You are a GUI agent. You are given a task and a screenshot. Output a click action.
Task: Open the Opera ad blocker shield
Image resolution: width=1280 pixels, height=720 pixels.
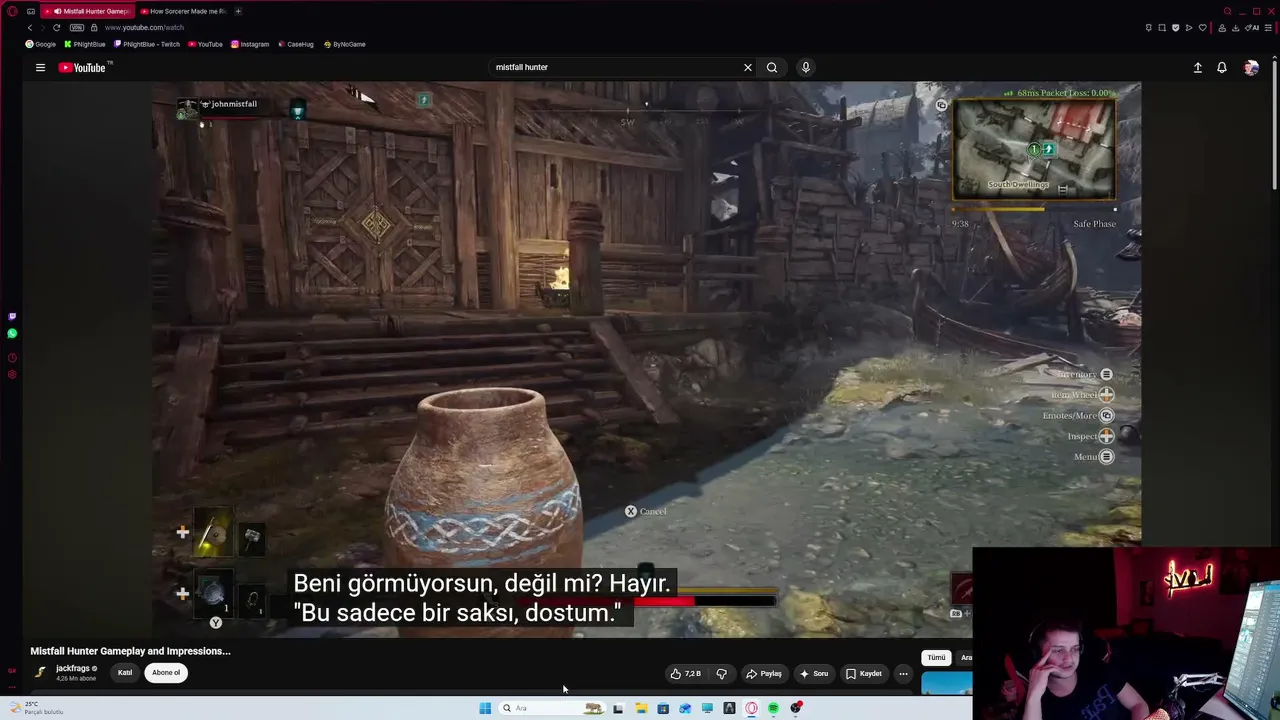pos(1175,27)
